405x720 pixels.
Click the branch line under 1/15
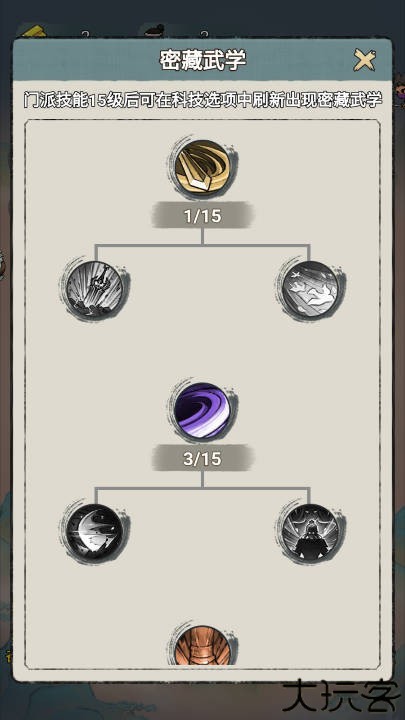coord(202,245)
